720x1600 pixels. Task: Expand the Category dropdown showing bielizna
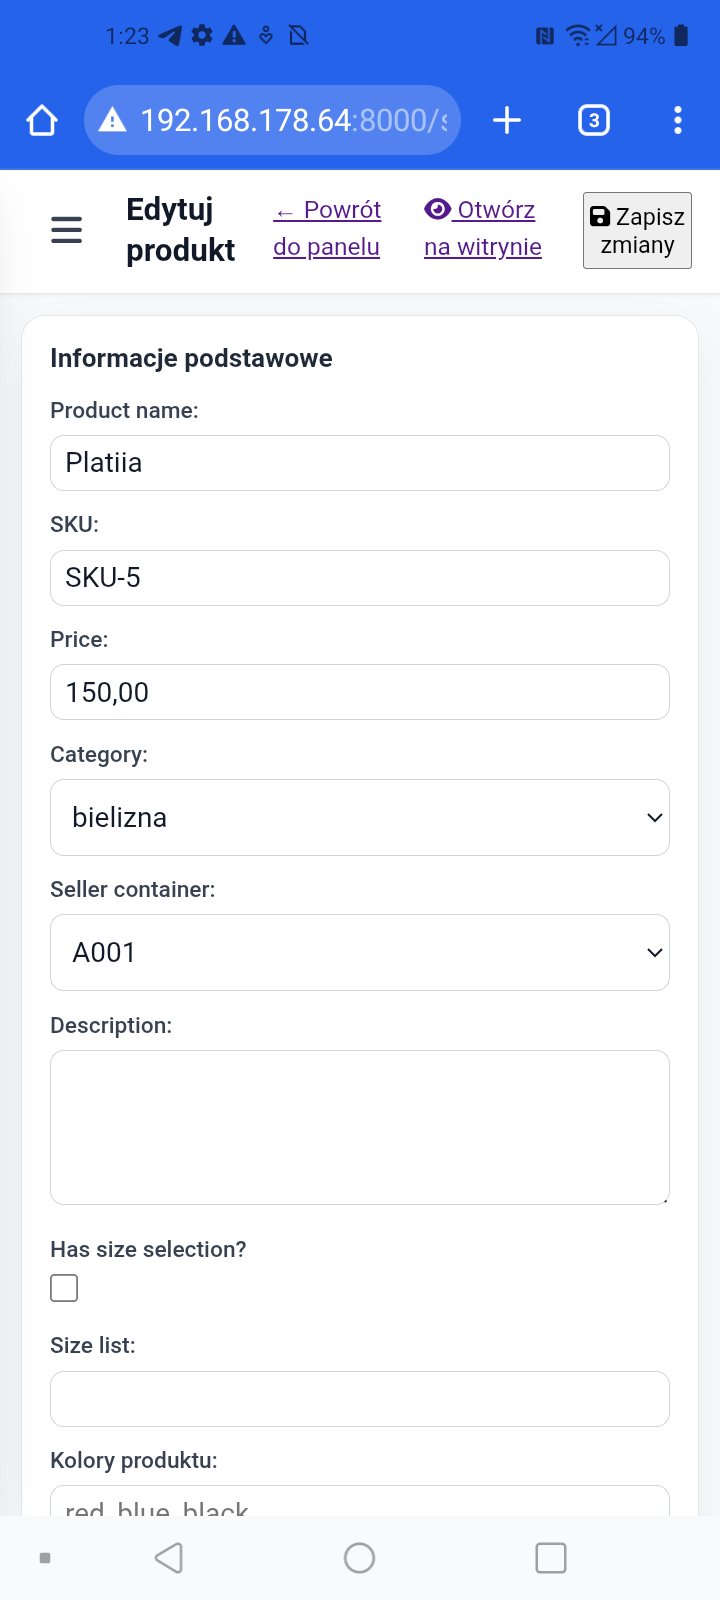pos(359,817)
